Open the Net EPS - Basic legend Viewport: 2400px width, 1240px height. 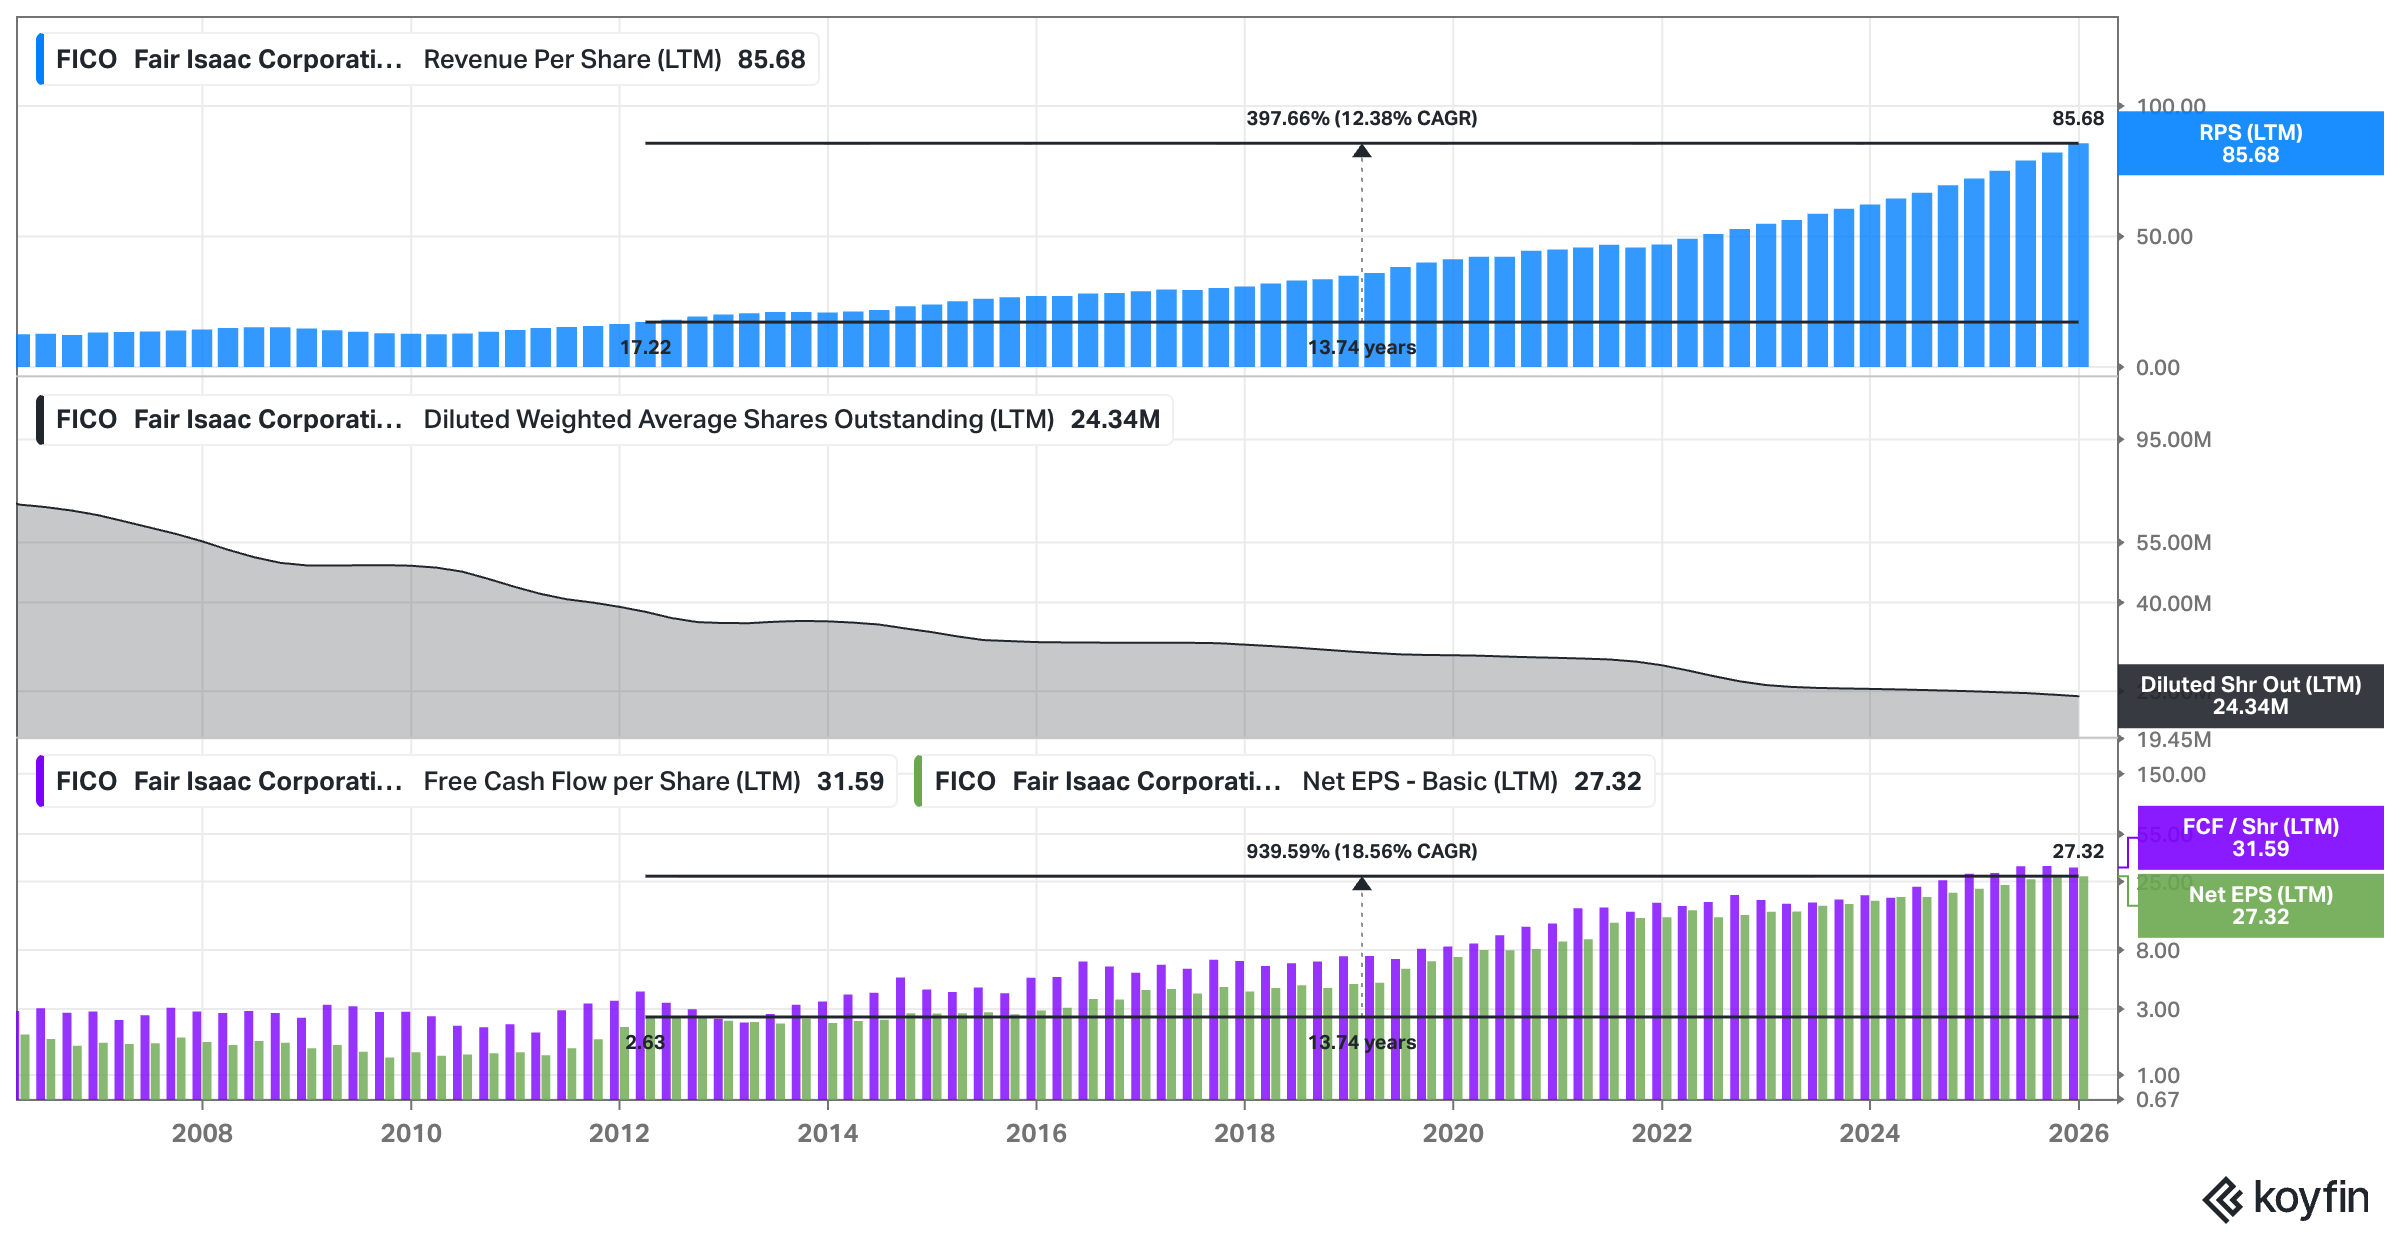[1429, 781]
